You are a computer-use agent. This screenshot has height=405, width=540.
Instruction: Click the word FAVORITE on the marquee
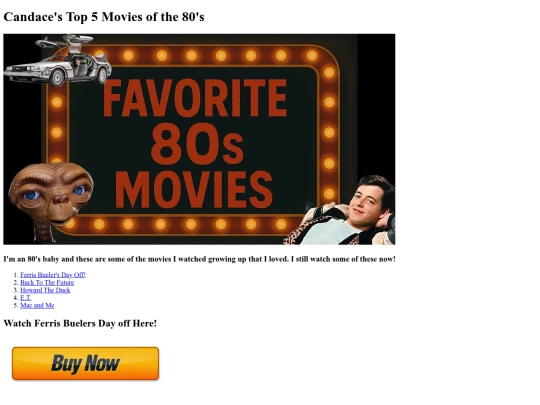click(195, 98)
